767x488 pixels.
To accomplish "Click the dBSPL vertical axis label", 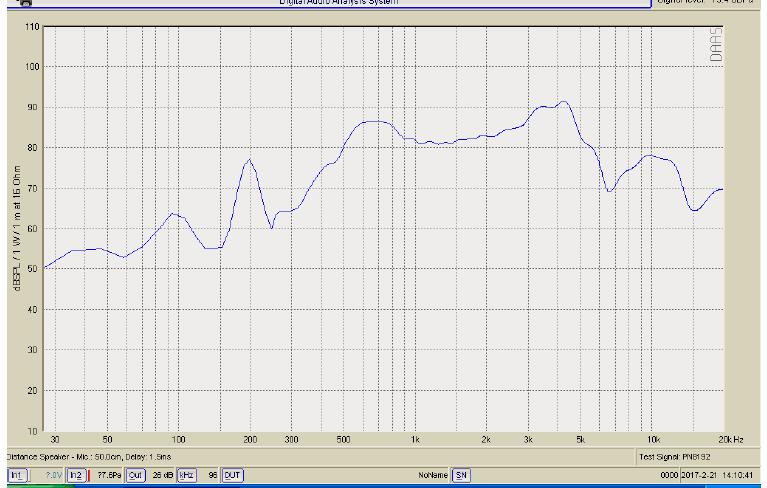I will point(17,229).
